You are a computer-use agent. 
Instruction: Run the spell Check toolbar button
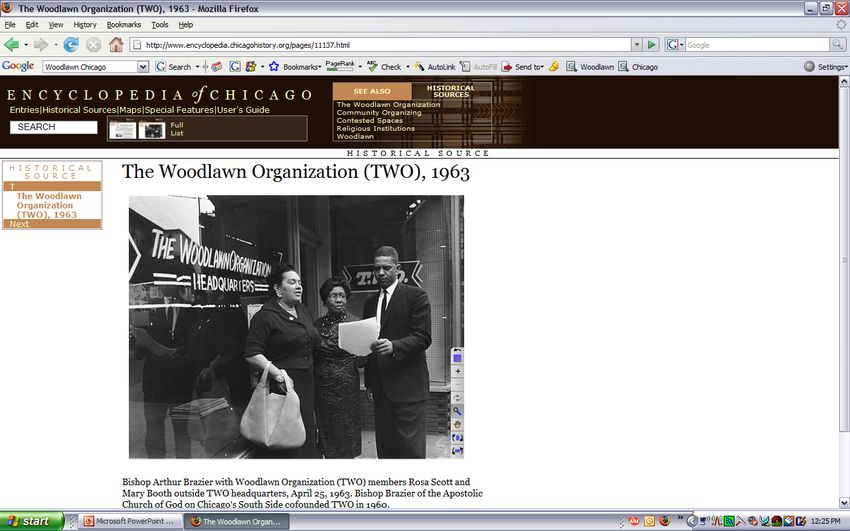(384, 67)
